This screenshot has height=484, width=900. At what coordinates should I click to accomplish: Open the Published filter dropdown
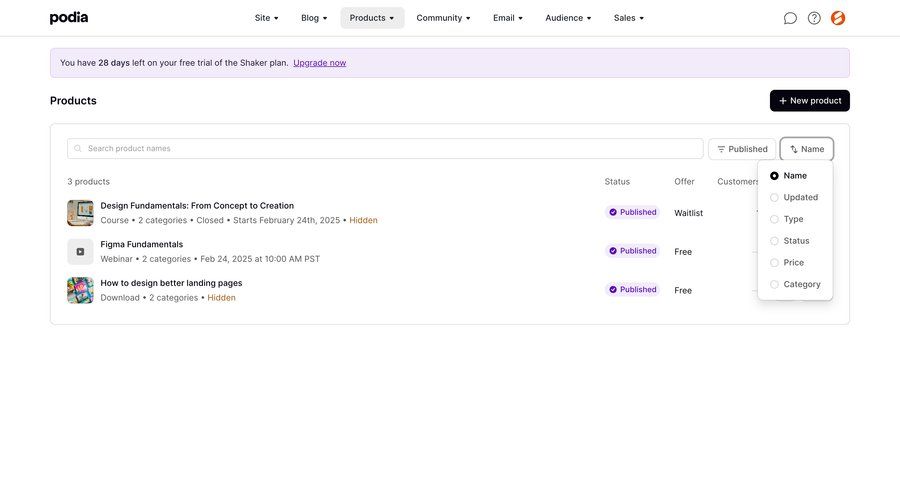(742, 149)
